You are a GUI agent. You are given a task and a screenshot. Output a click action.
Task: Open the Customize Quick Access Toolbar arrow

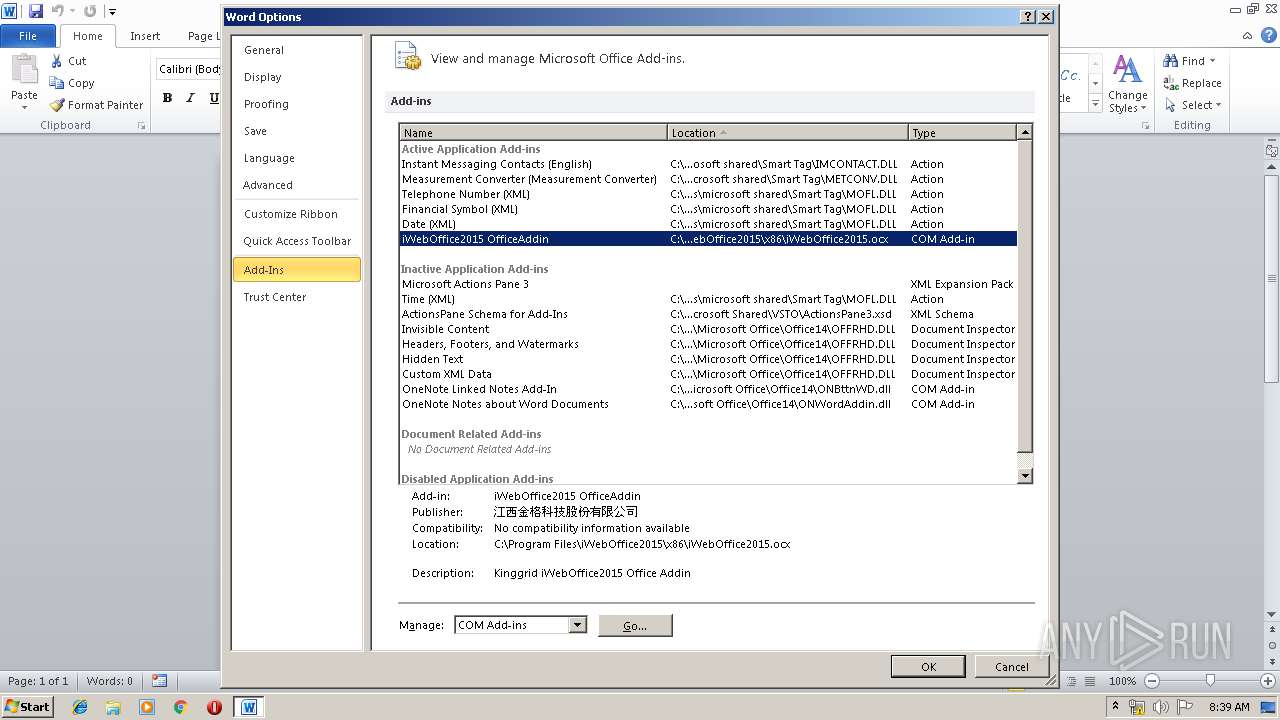click(112, 12)
